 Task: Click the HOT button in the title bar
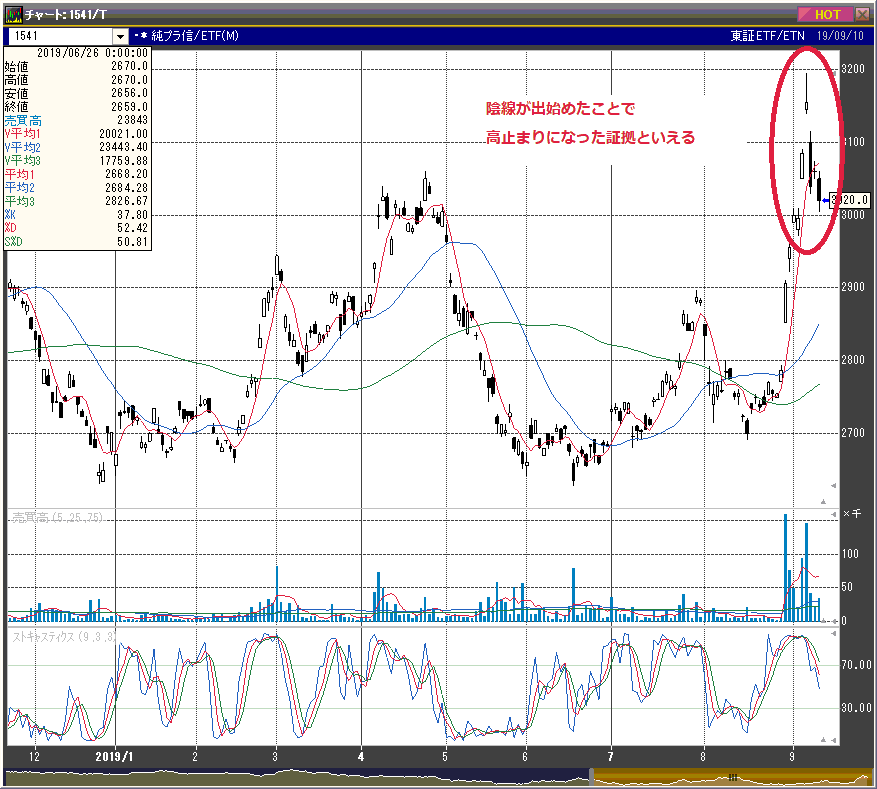coord(825,15)
